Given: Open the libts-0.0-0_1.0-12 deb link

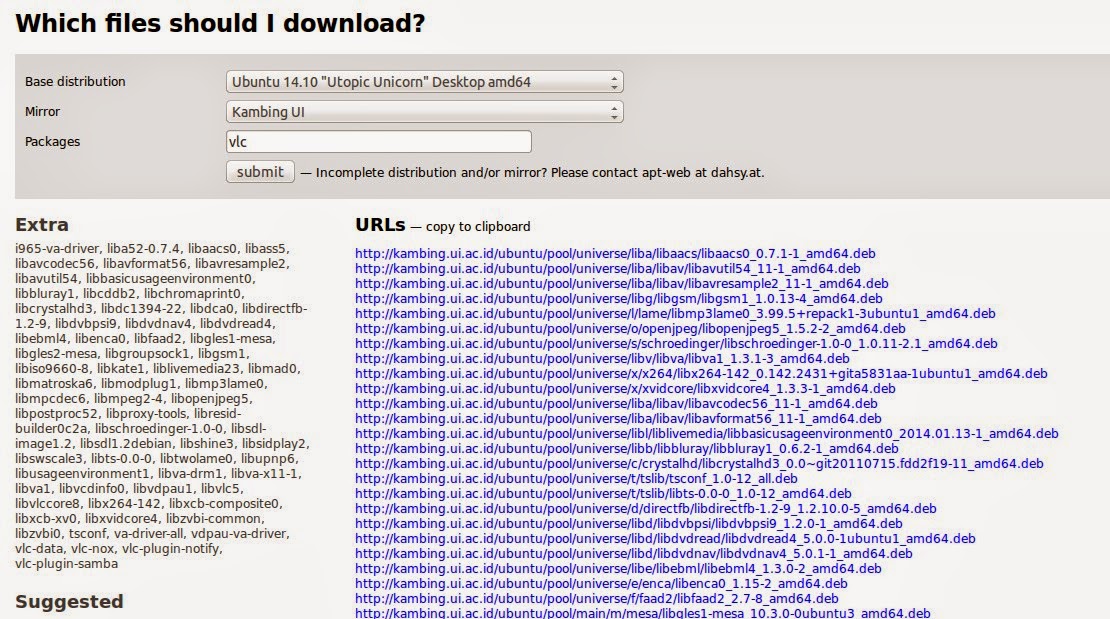Looking at the screenshot, I should click(603, 494).
